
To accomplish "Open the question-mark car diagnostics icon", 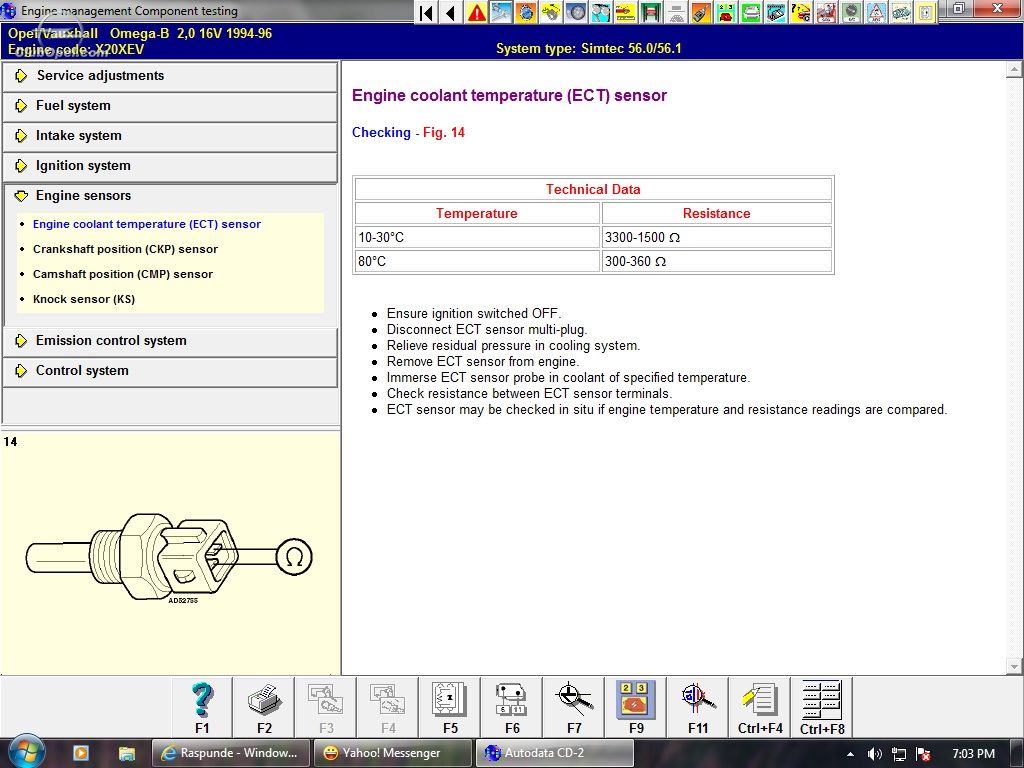I will pyautogui.click(x=801, y=12).
